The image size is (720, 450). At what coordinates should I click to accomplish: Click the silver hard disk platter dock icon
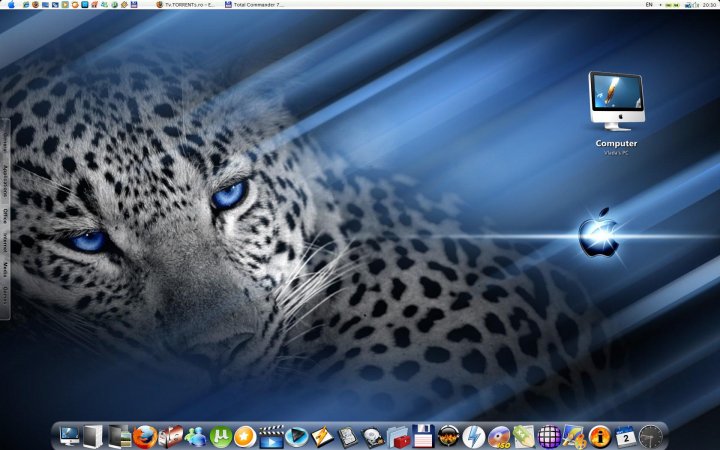pos(373,437)
